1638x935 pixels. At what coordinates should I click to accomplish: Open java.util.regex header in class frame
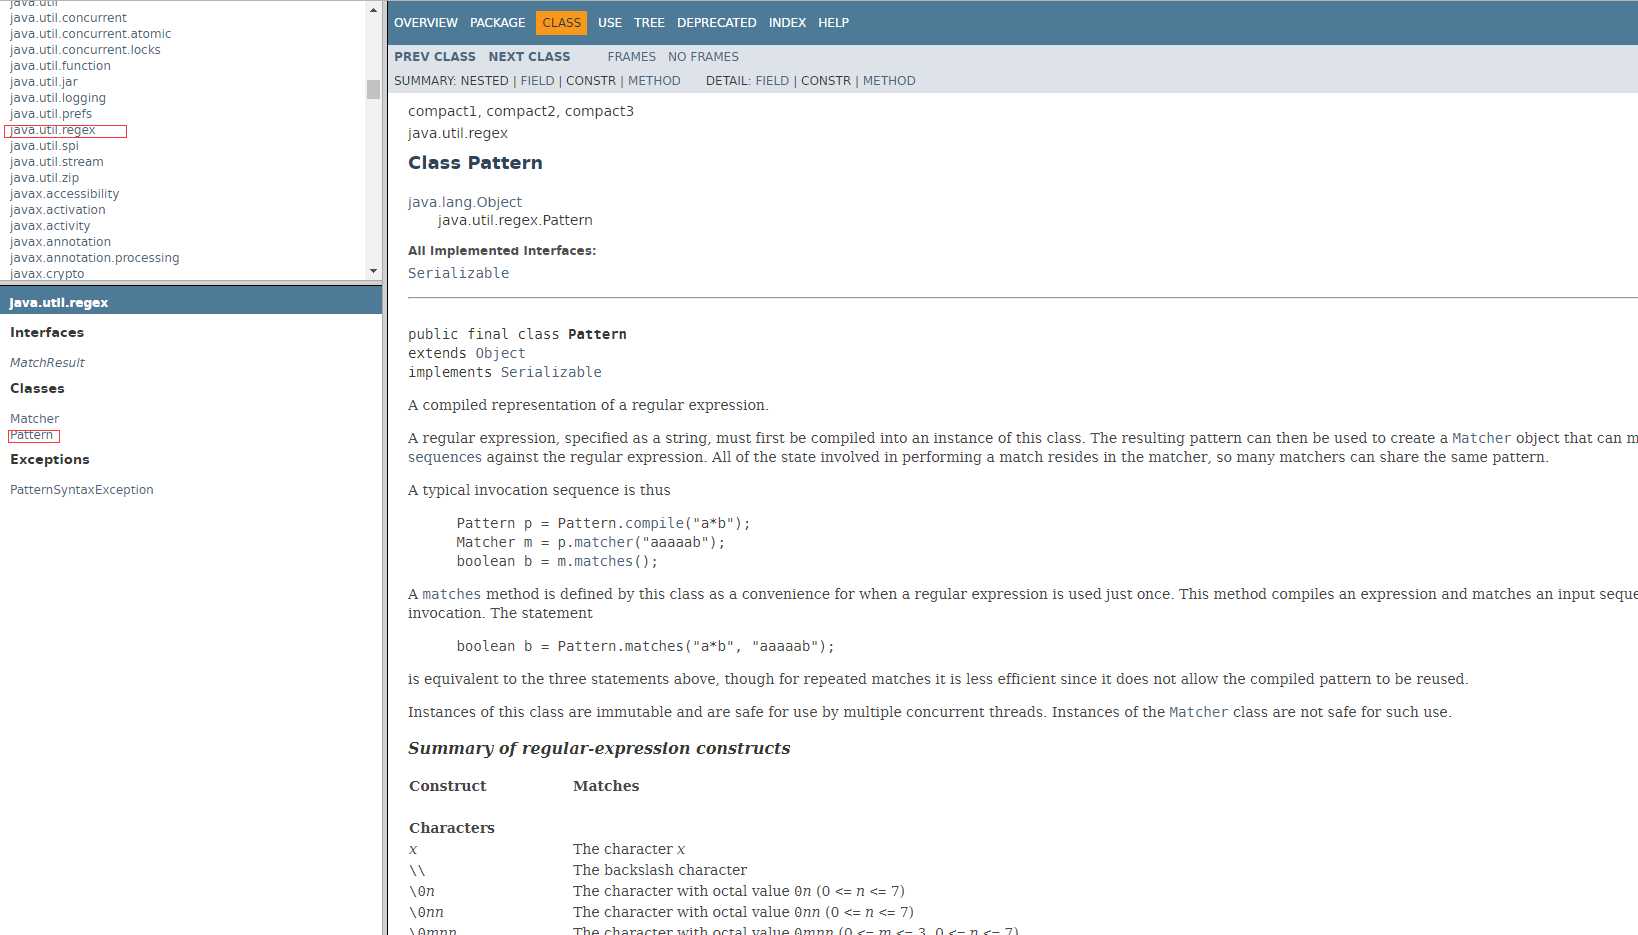[x=59, y=302]
